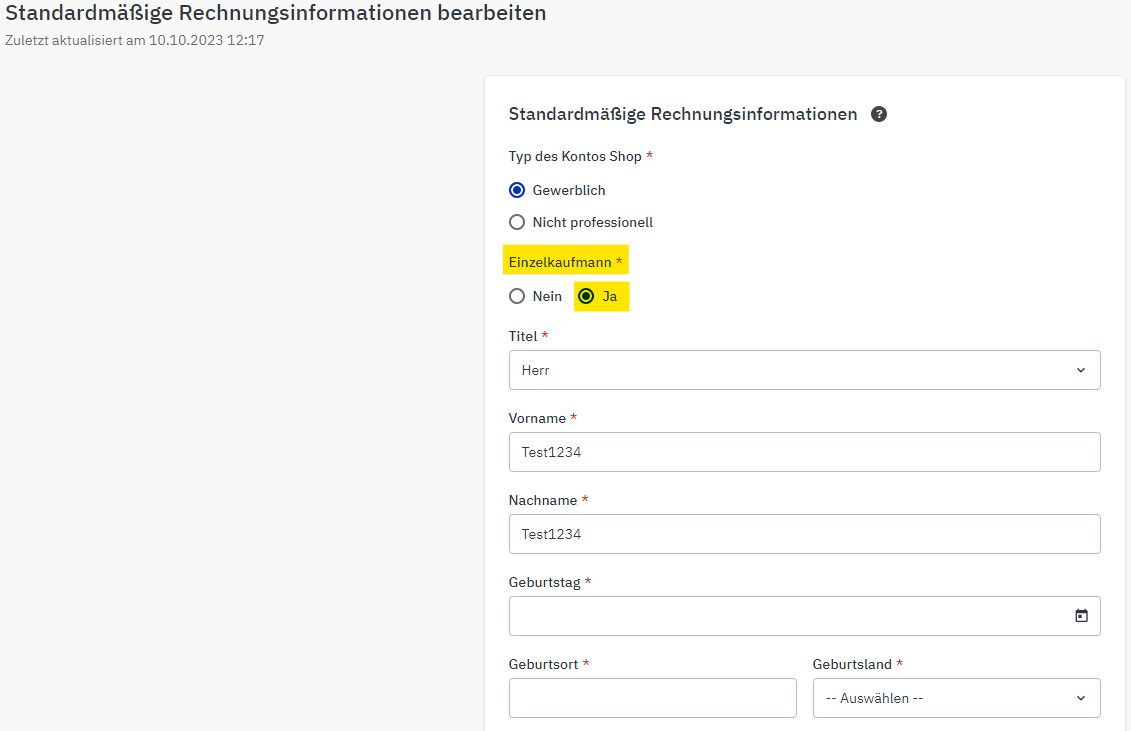Click the page heading Standardmäßige Rechnungsinformationen bearbeiten

[276, 13]
